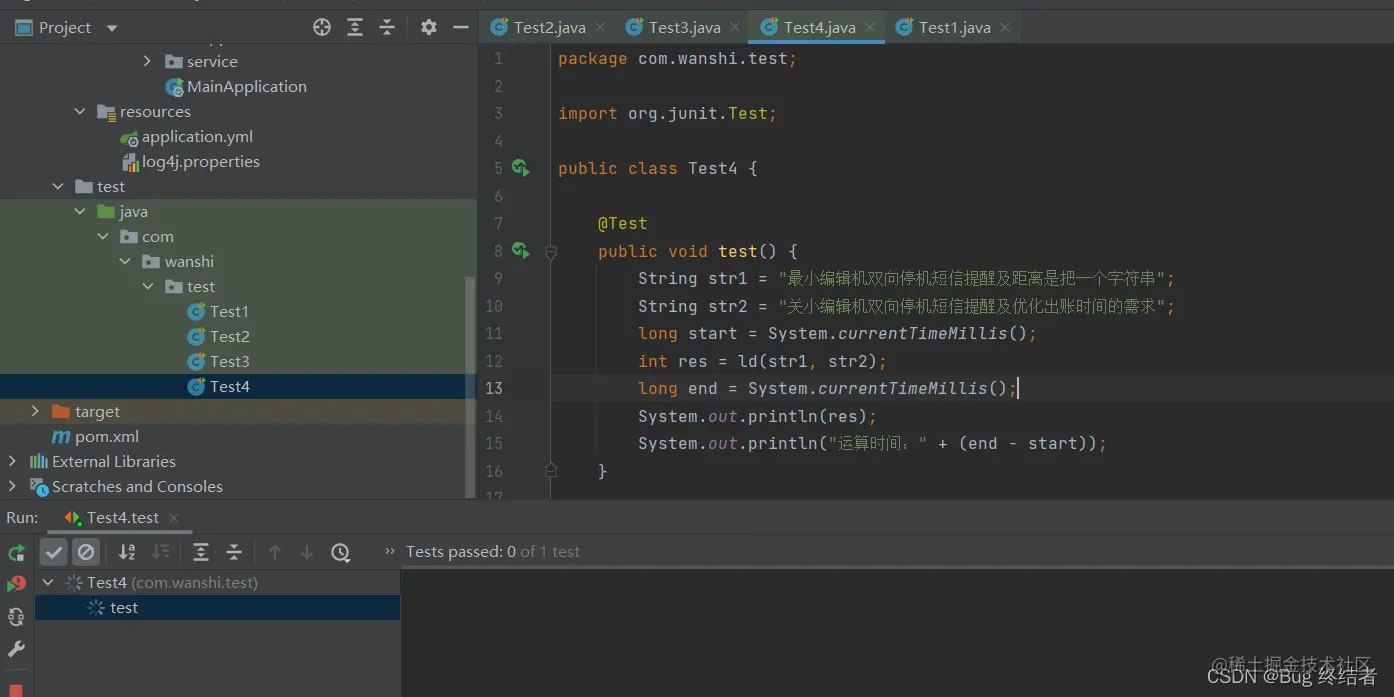Screen dimensions: 1394x697
Task: Run class Test4 from gutter icon
Action: point(520,168)
